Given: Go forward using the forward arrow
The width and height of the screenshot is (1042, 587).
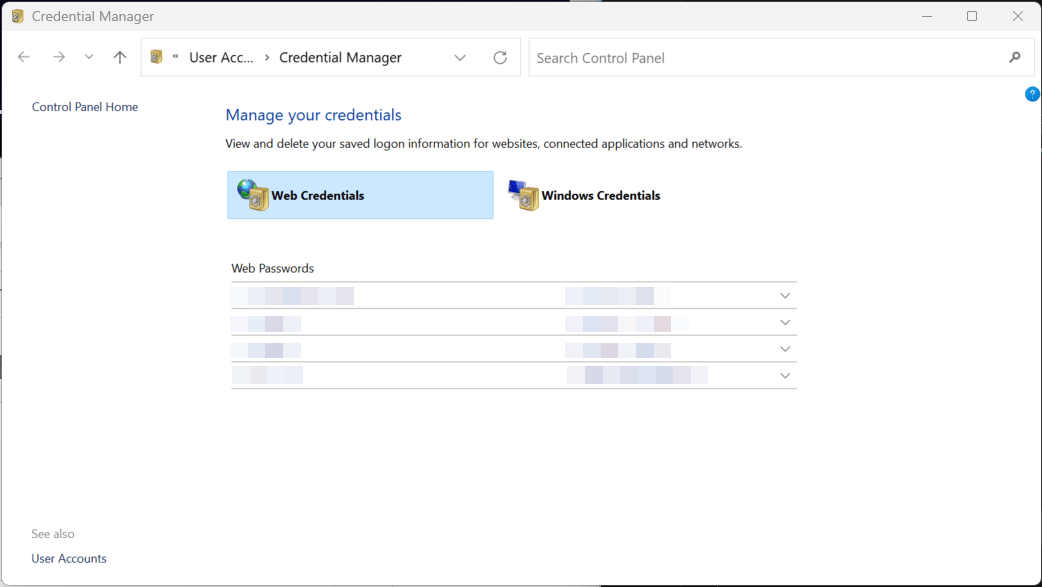Looking at the screenshot, I should pyautogui.click(x=58, y=57).
